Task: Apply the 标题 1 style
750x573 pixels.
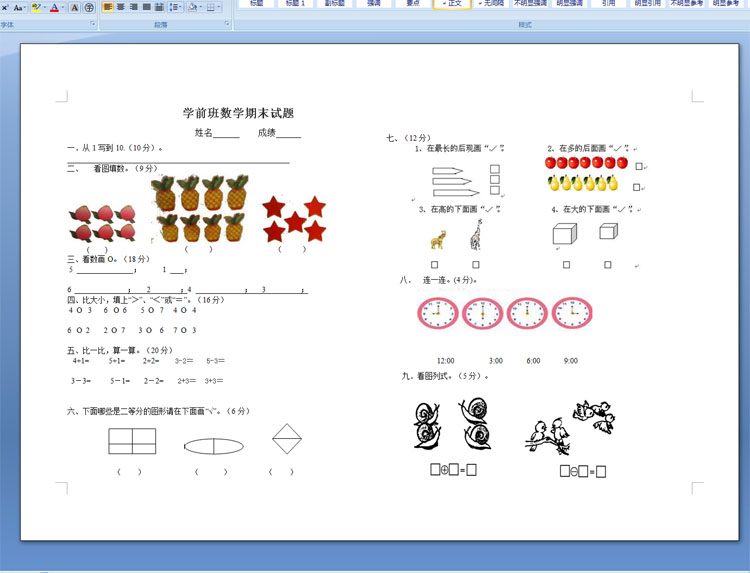Action: pos(295,3)
